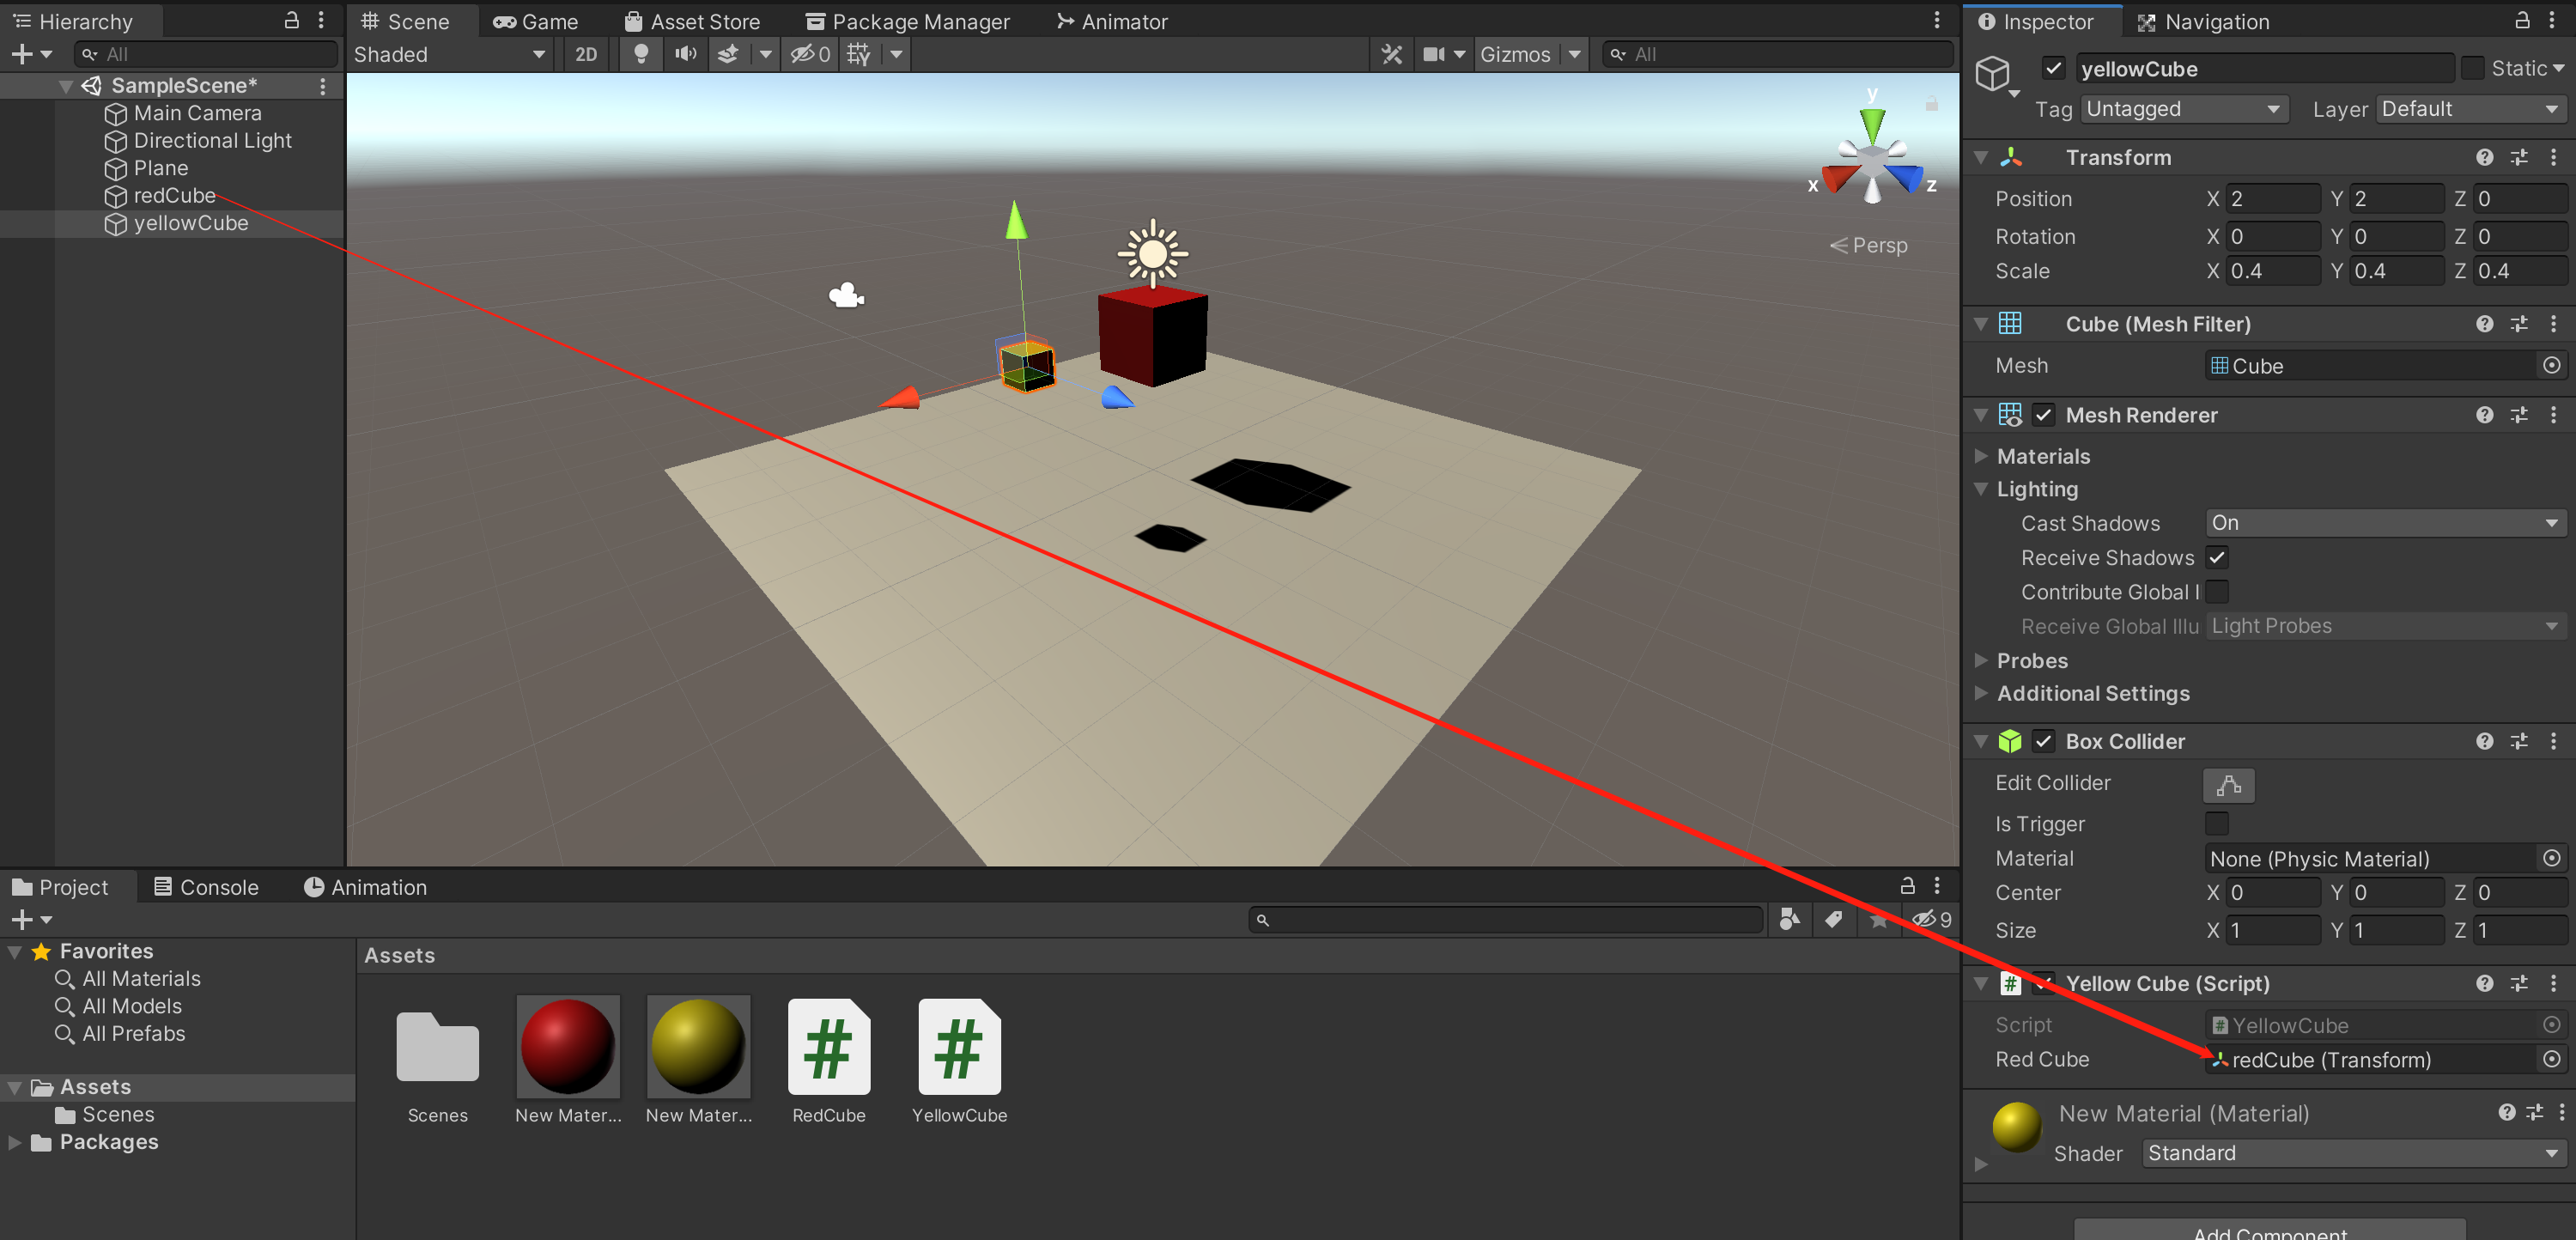This screenshot has width=2576, height=1240.
Task: Click the hierarchy panel lock icon
Action: click(x=291, y=21)
